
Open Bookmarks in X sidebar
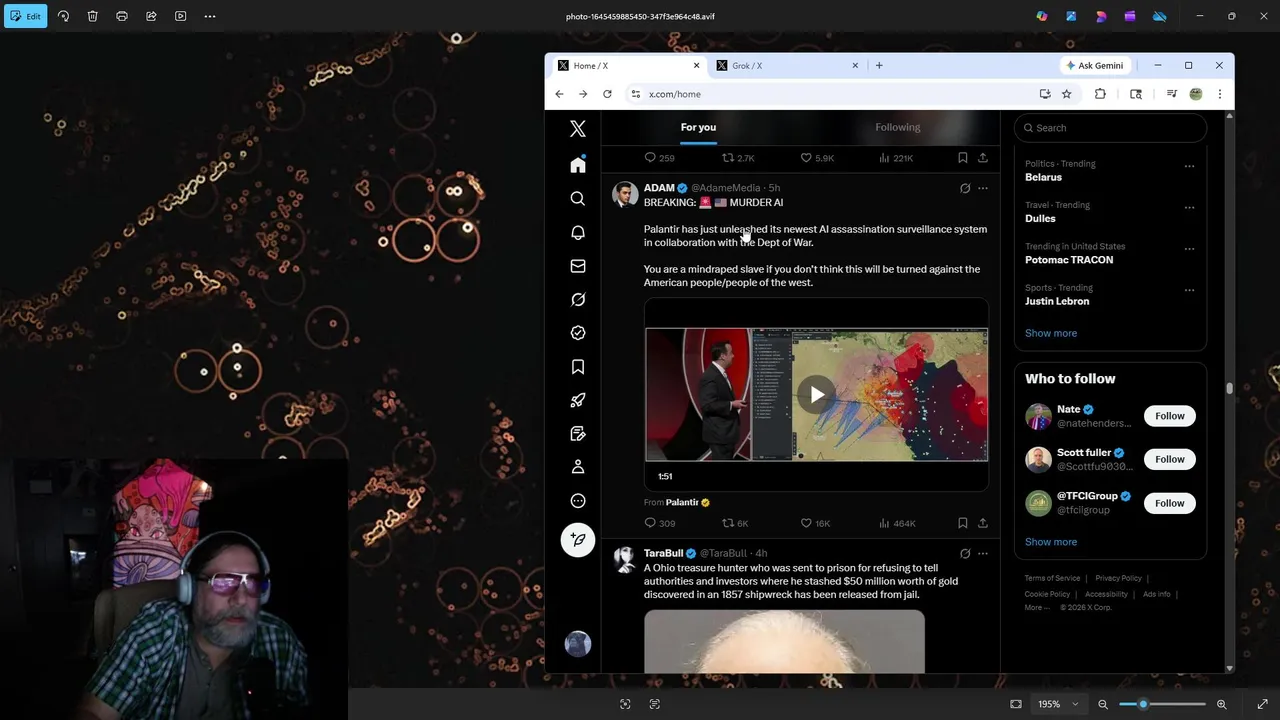point(578,367)
